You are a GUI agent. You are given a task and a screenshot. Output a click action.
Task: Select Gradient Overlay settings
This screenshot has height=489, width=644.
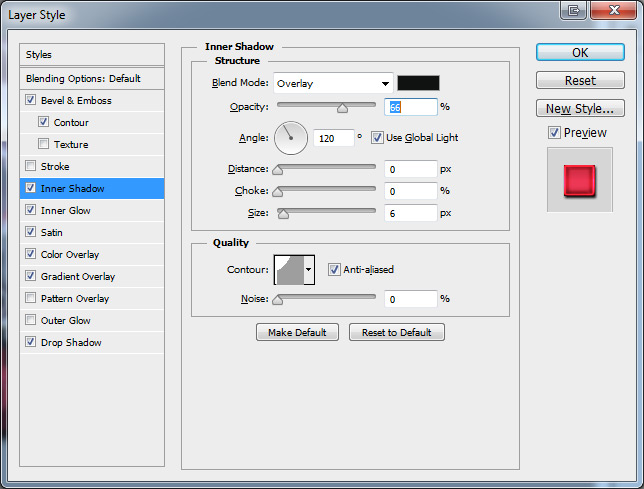(77, 276)
